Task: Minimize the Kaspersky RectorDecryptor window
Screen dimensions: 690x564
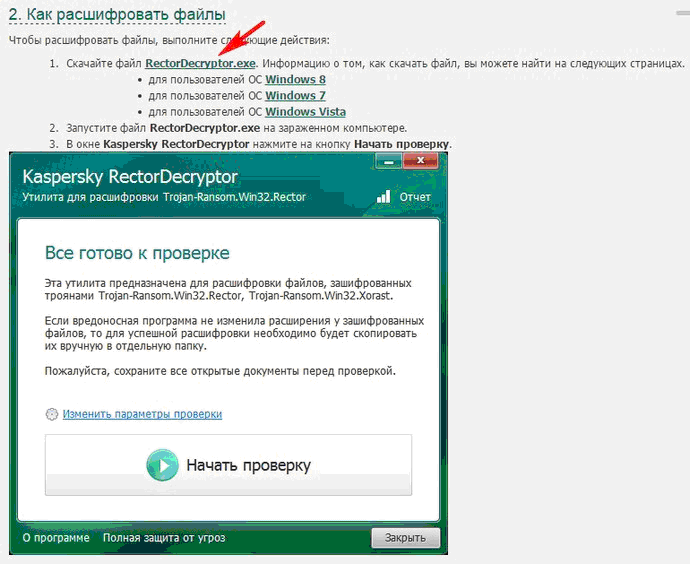Action: pos(388,161)
